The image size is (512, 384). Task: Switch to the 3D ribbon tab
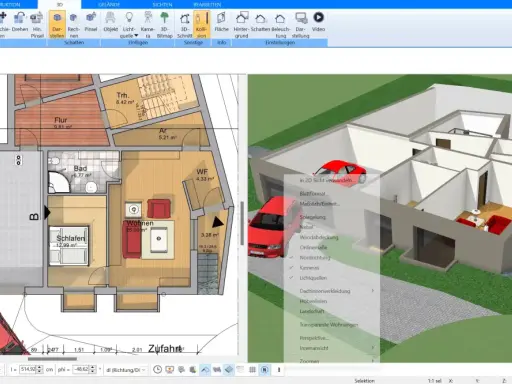pos(60,4)
